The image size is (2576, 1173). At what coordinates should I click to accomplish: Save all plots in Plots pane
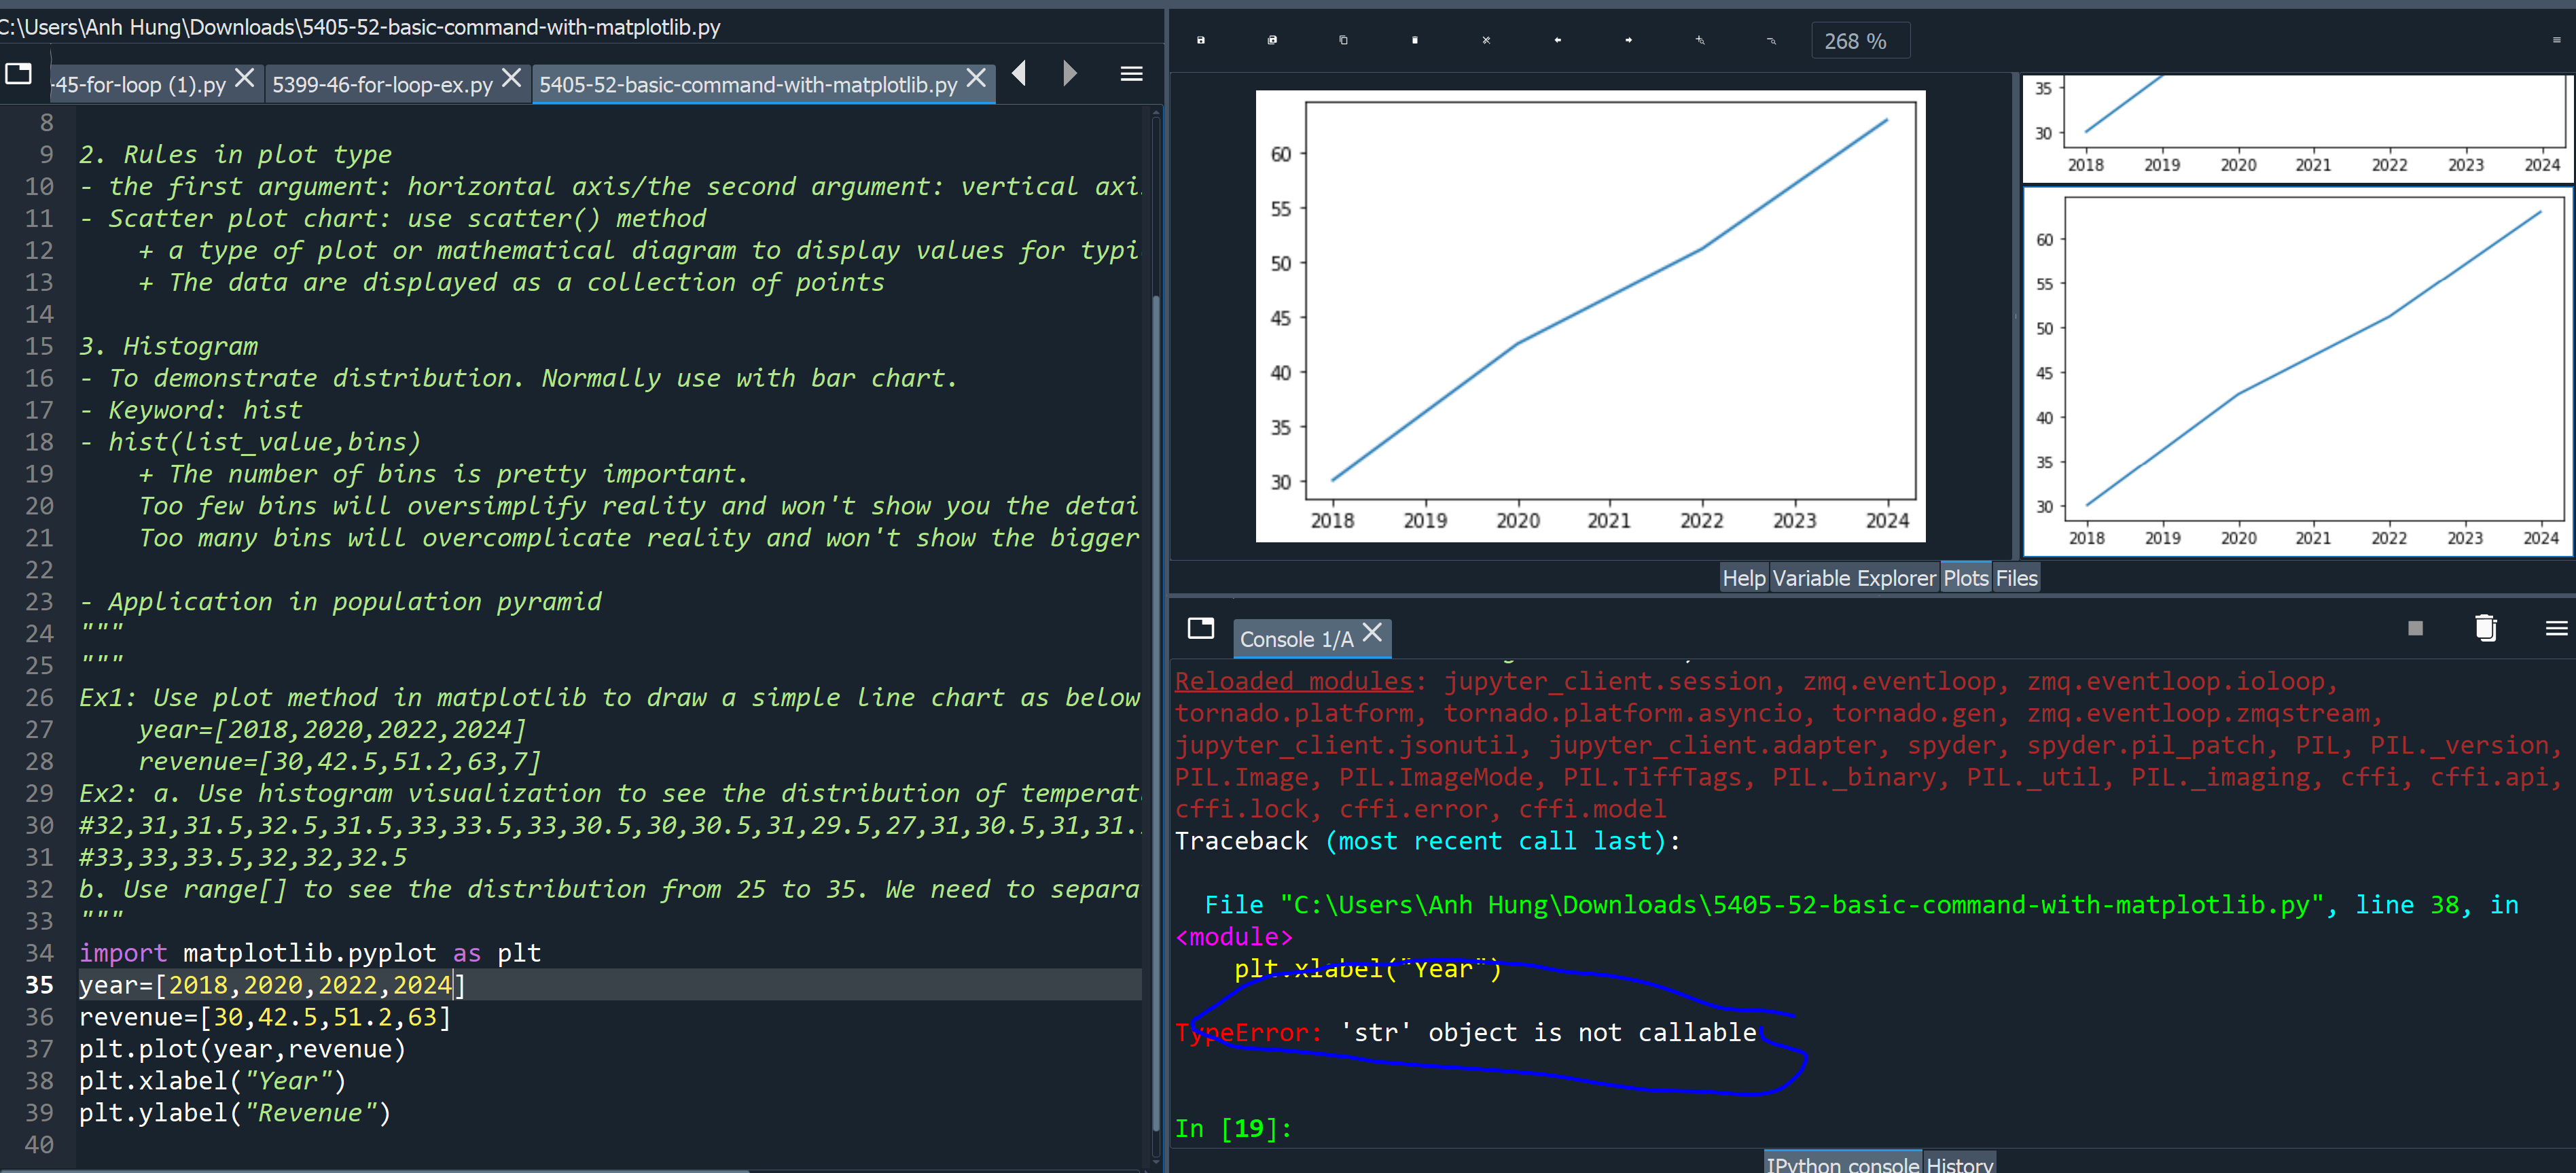(x=1272, y=40)
